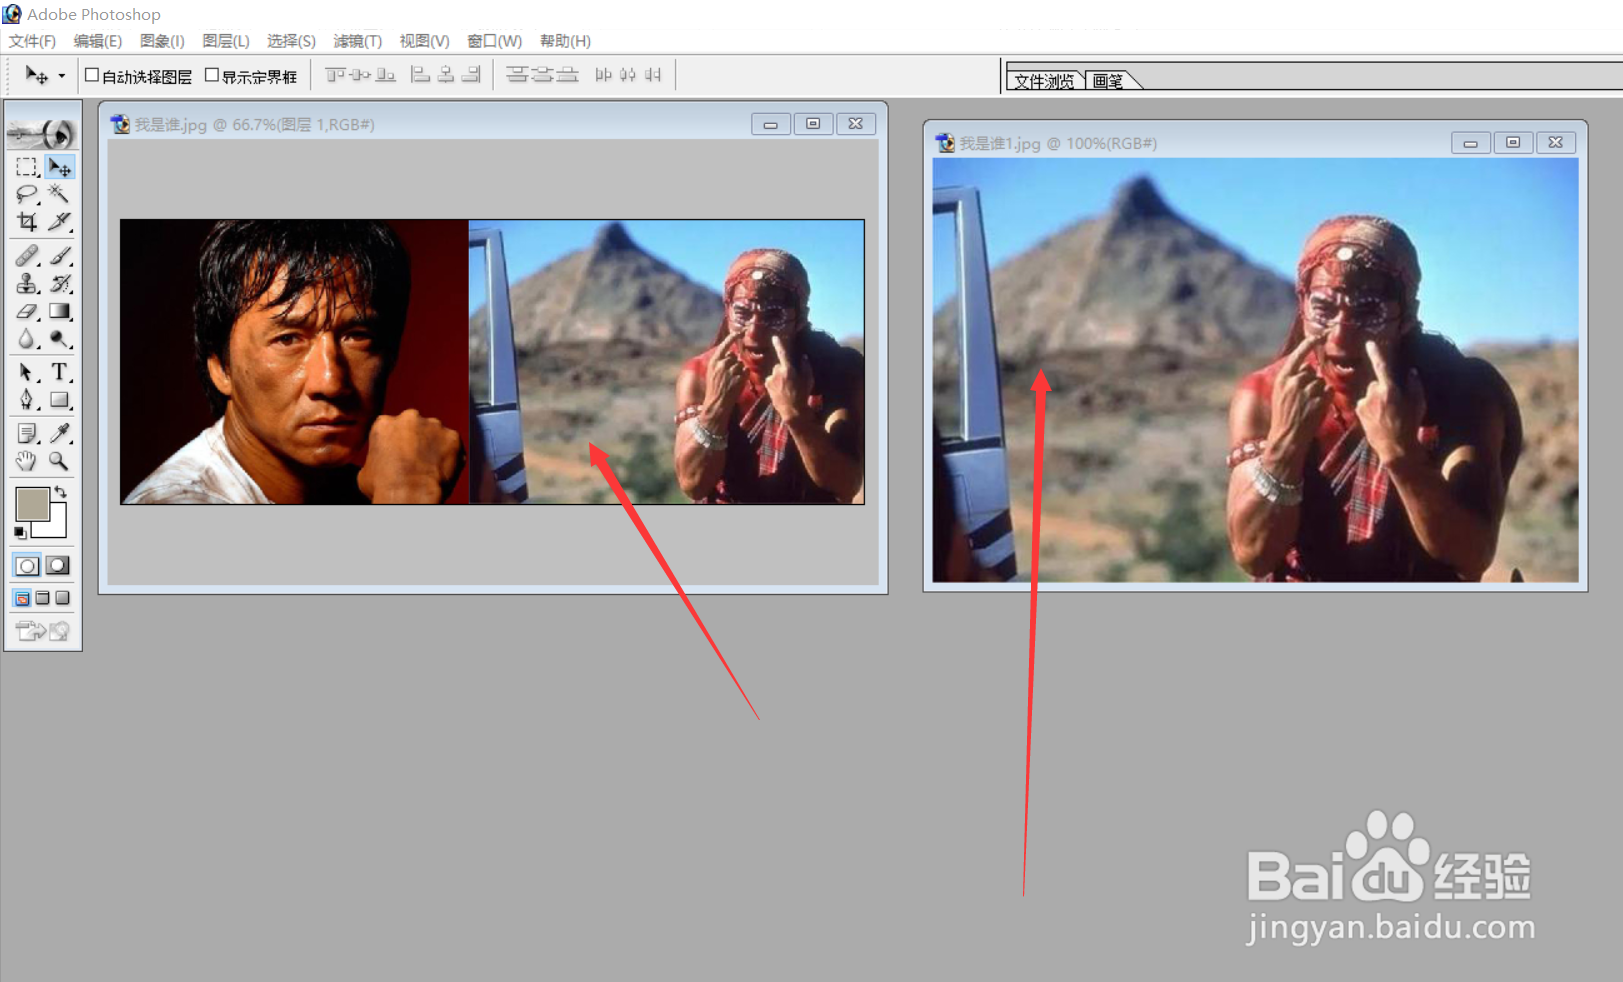Switch to Standard edit mode

(27, 566)
